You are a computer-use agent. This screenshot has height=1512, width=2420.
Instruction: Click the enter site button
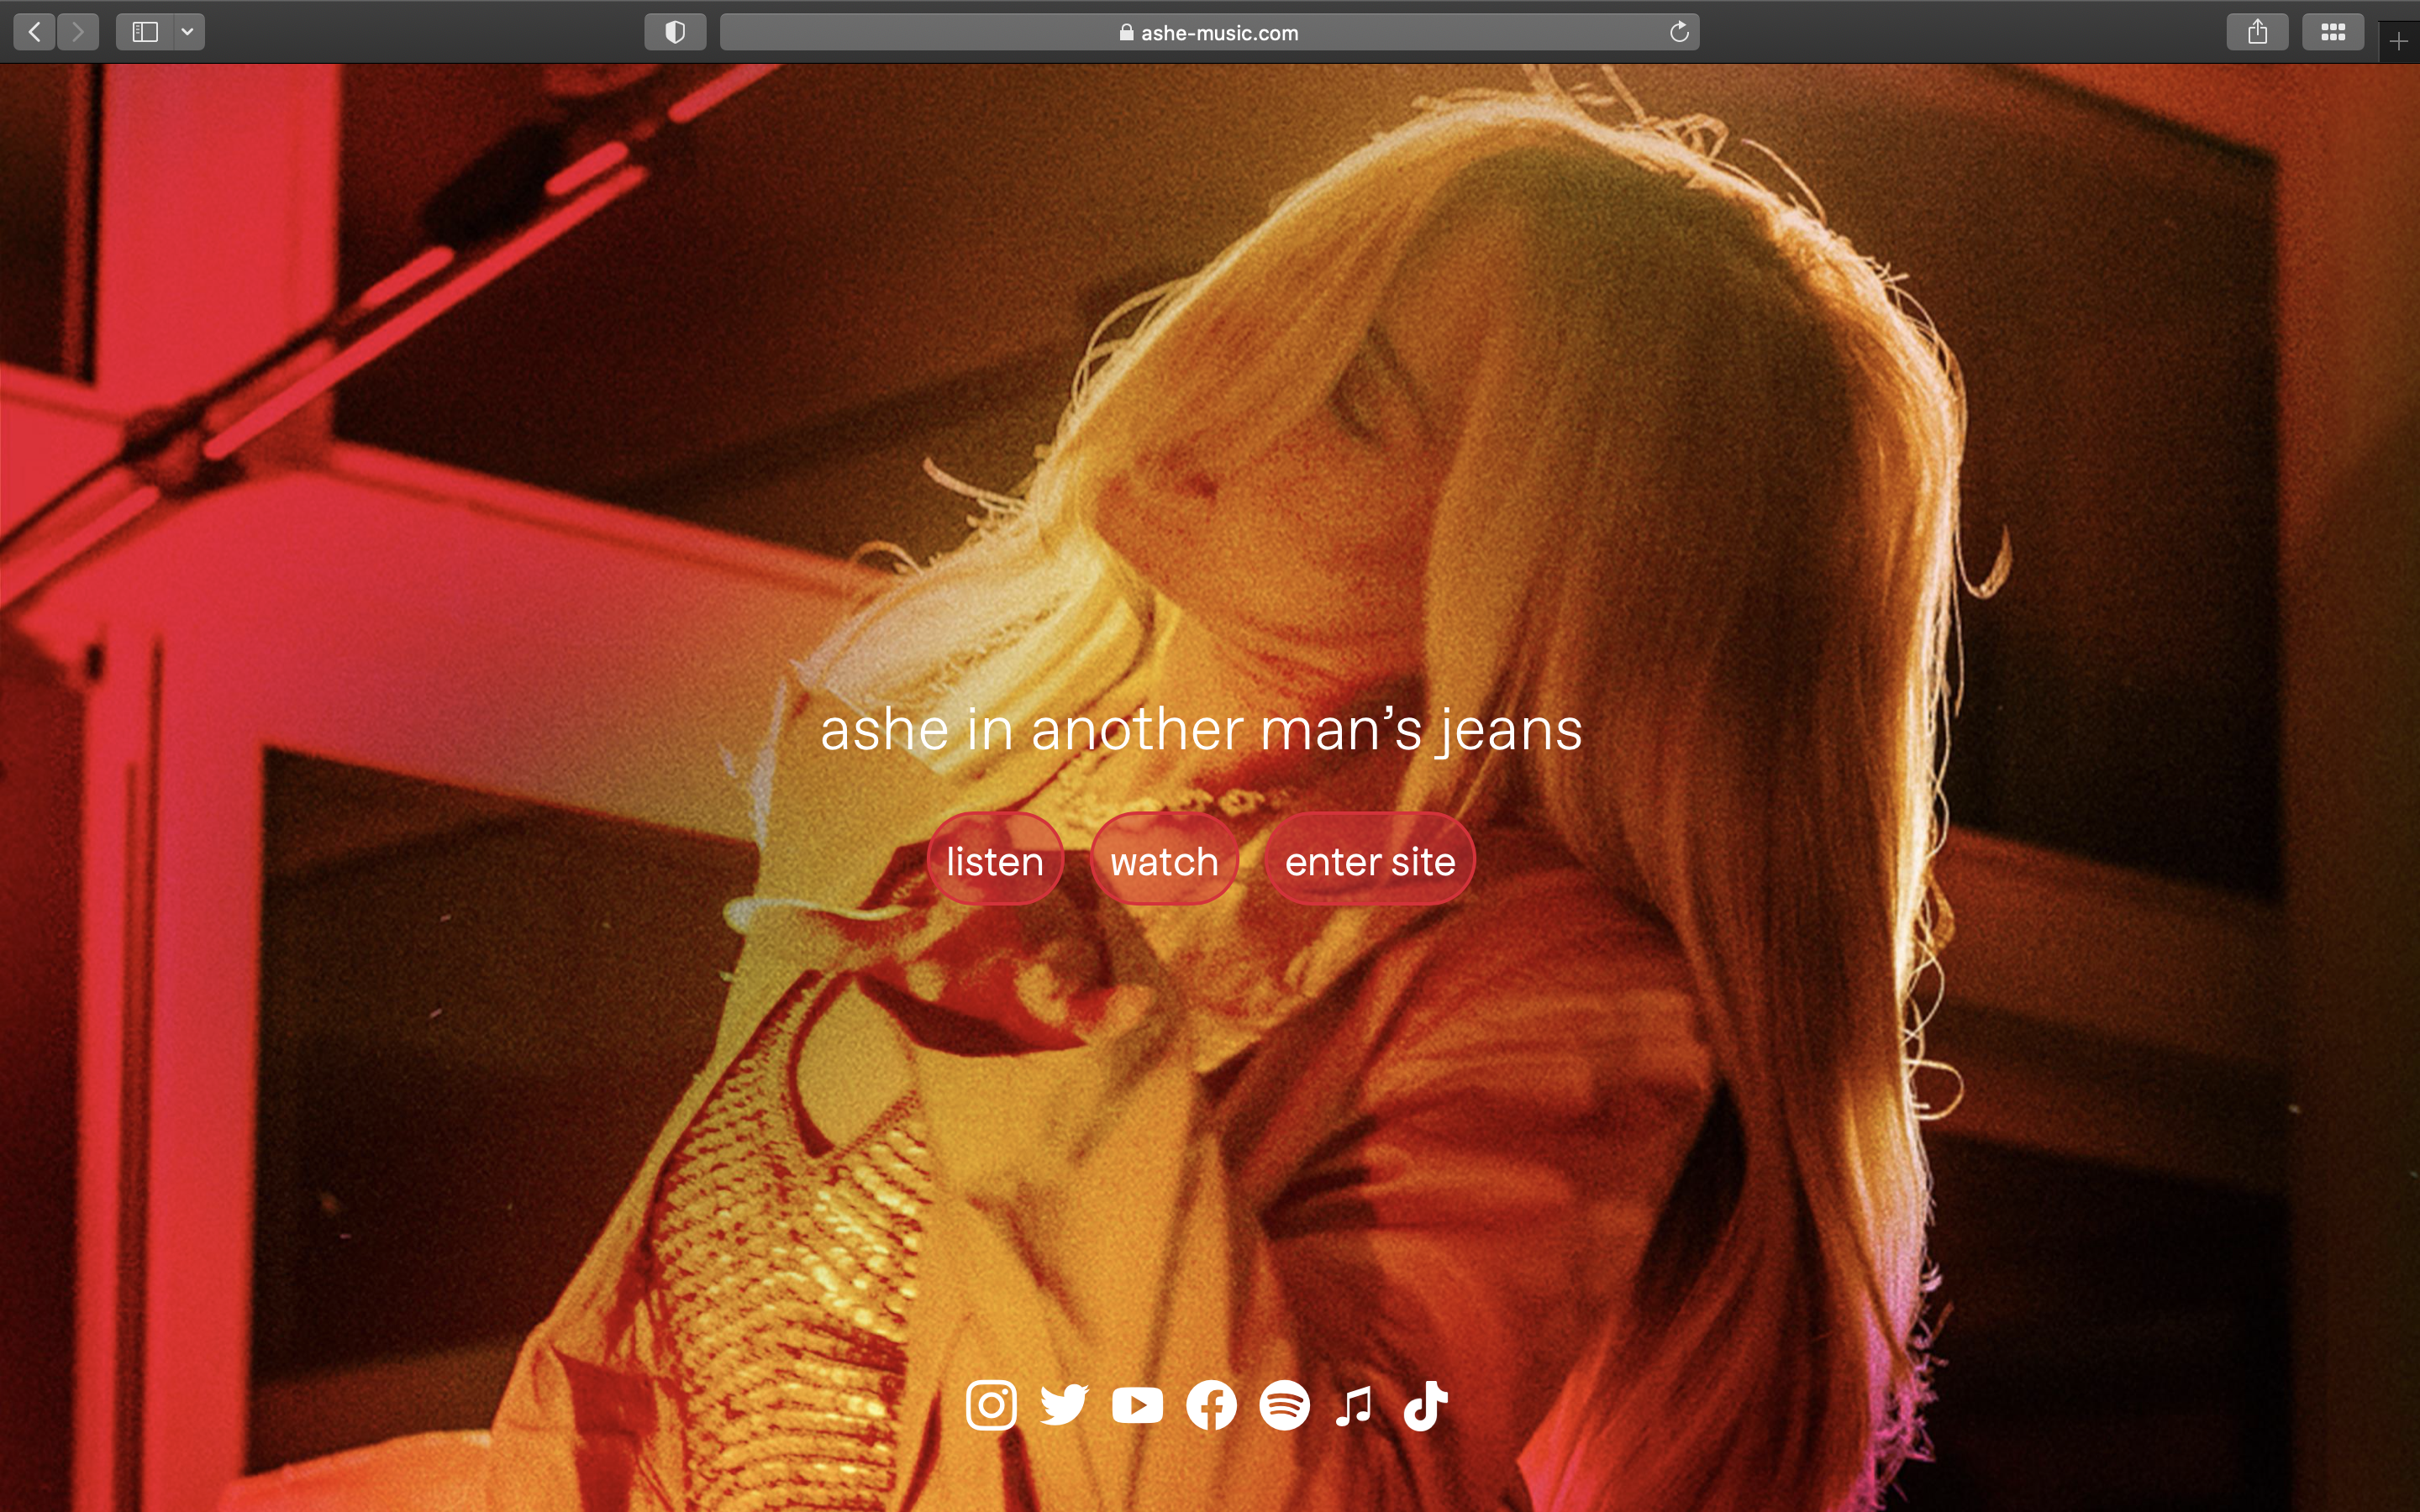tap(1369, 861)
